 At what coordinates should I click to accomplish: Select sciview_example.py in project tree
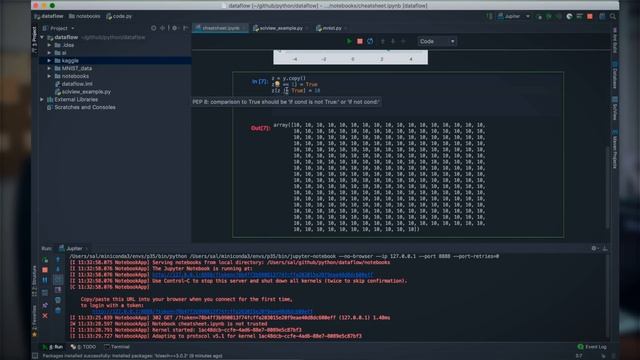point(83,91)
